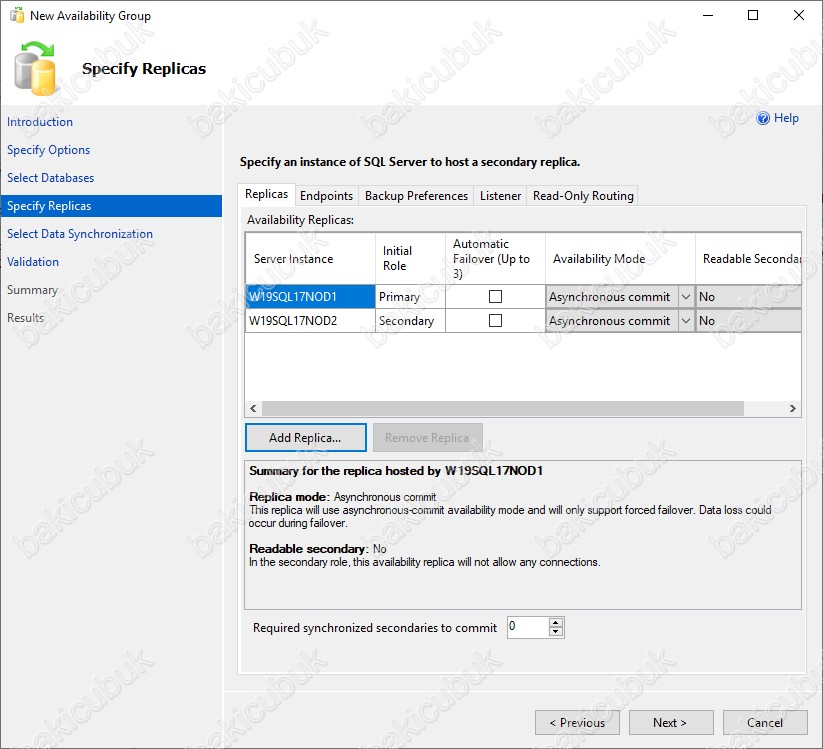
Task: Enable Automatic Failover for W19SQL17NOD2
Action: [x=495, y=320]
